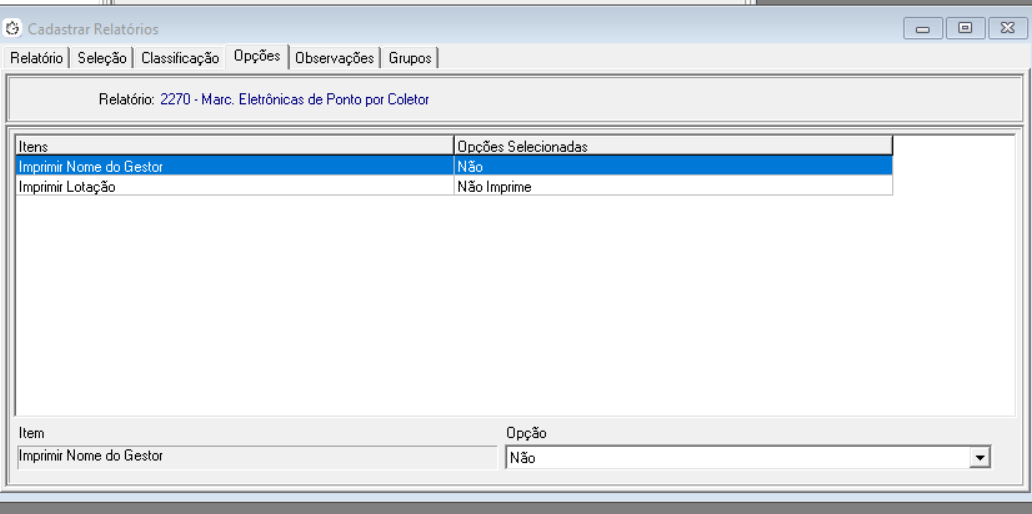Open the Seleção tab
The height and width of the screenshot is (514, 1032).
[102, 58]
